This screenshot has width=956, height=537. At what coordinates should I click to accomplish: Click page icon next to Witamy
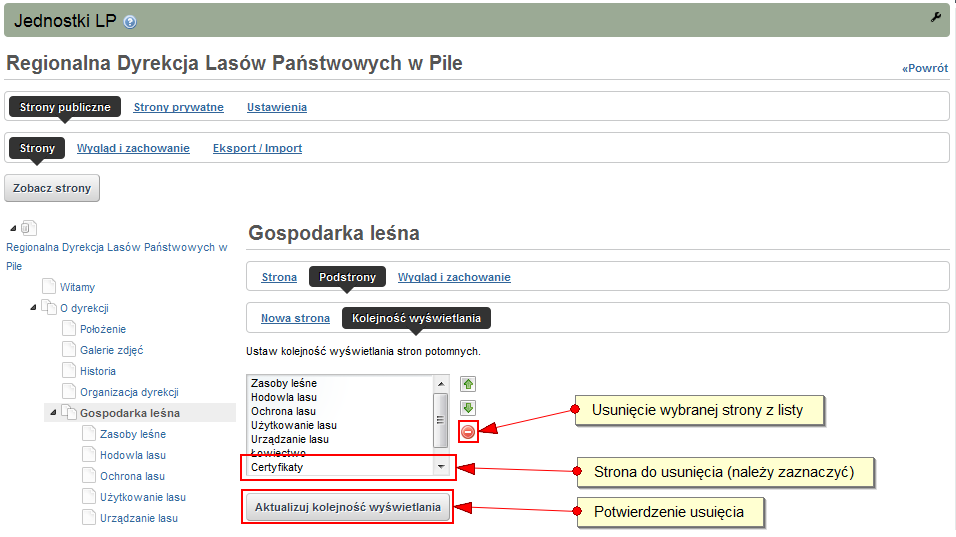click(49, 286)
